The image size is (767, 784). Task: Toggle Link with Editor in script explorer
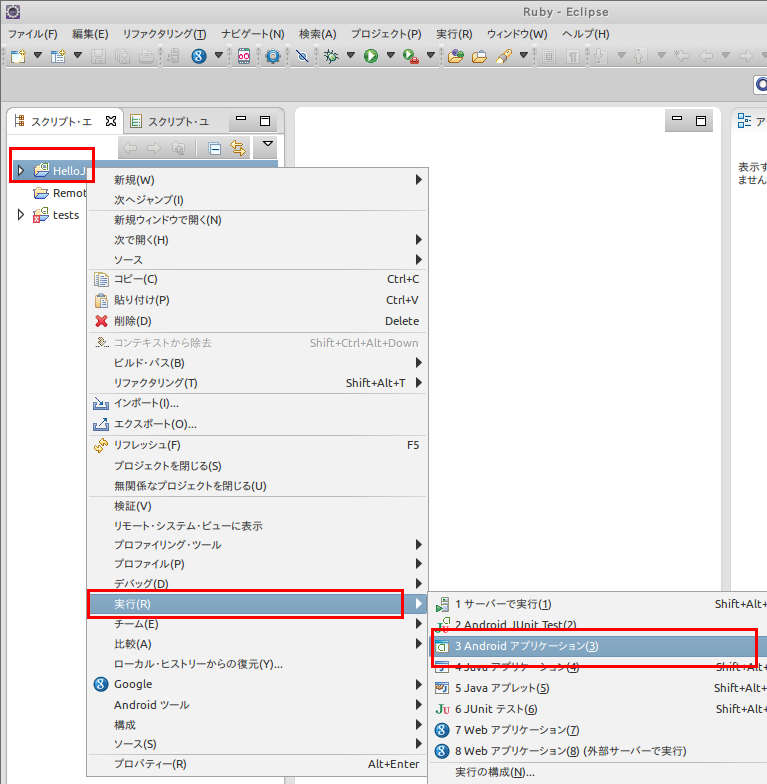pos(238,148)
